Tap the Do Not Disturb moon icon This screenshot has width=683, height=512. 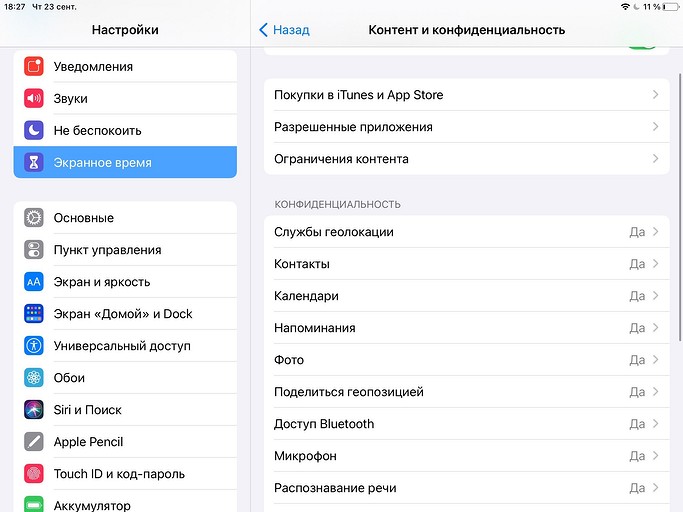tap(34, 131)
